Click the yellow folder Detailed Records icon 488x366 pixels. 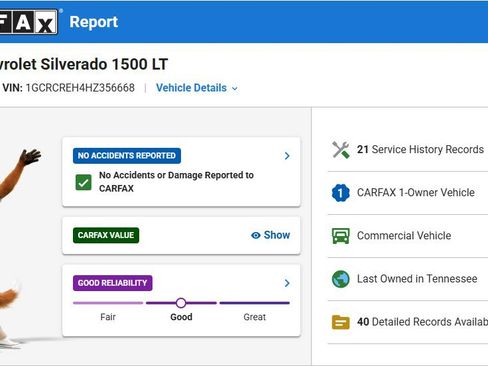[341, 322]
